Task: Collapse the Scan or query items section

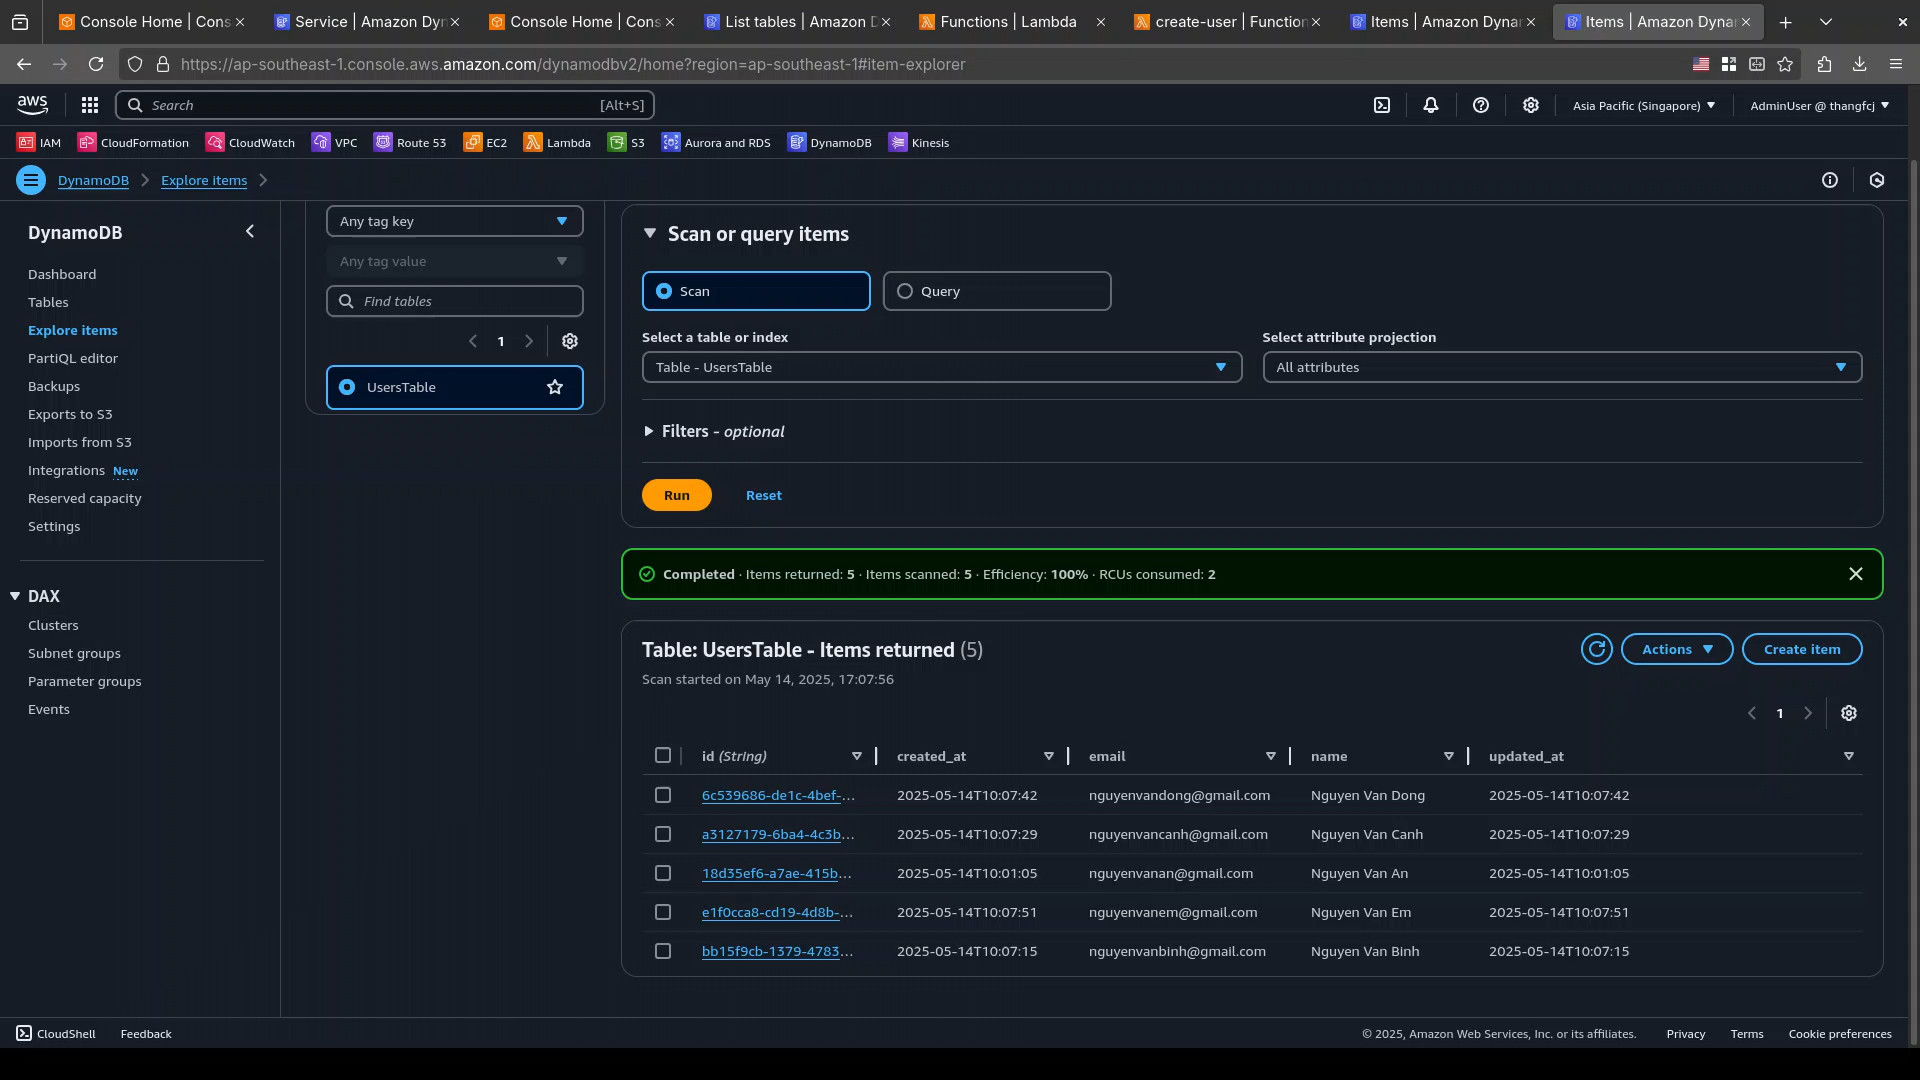Action: point(650,233)
